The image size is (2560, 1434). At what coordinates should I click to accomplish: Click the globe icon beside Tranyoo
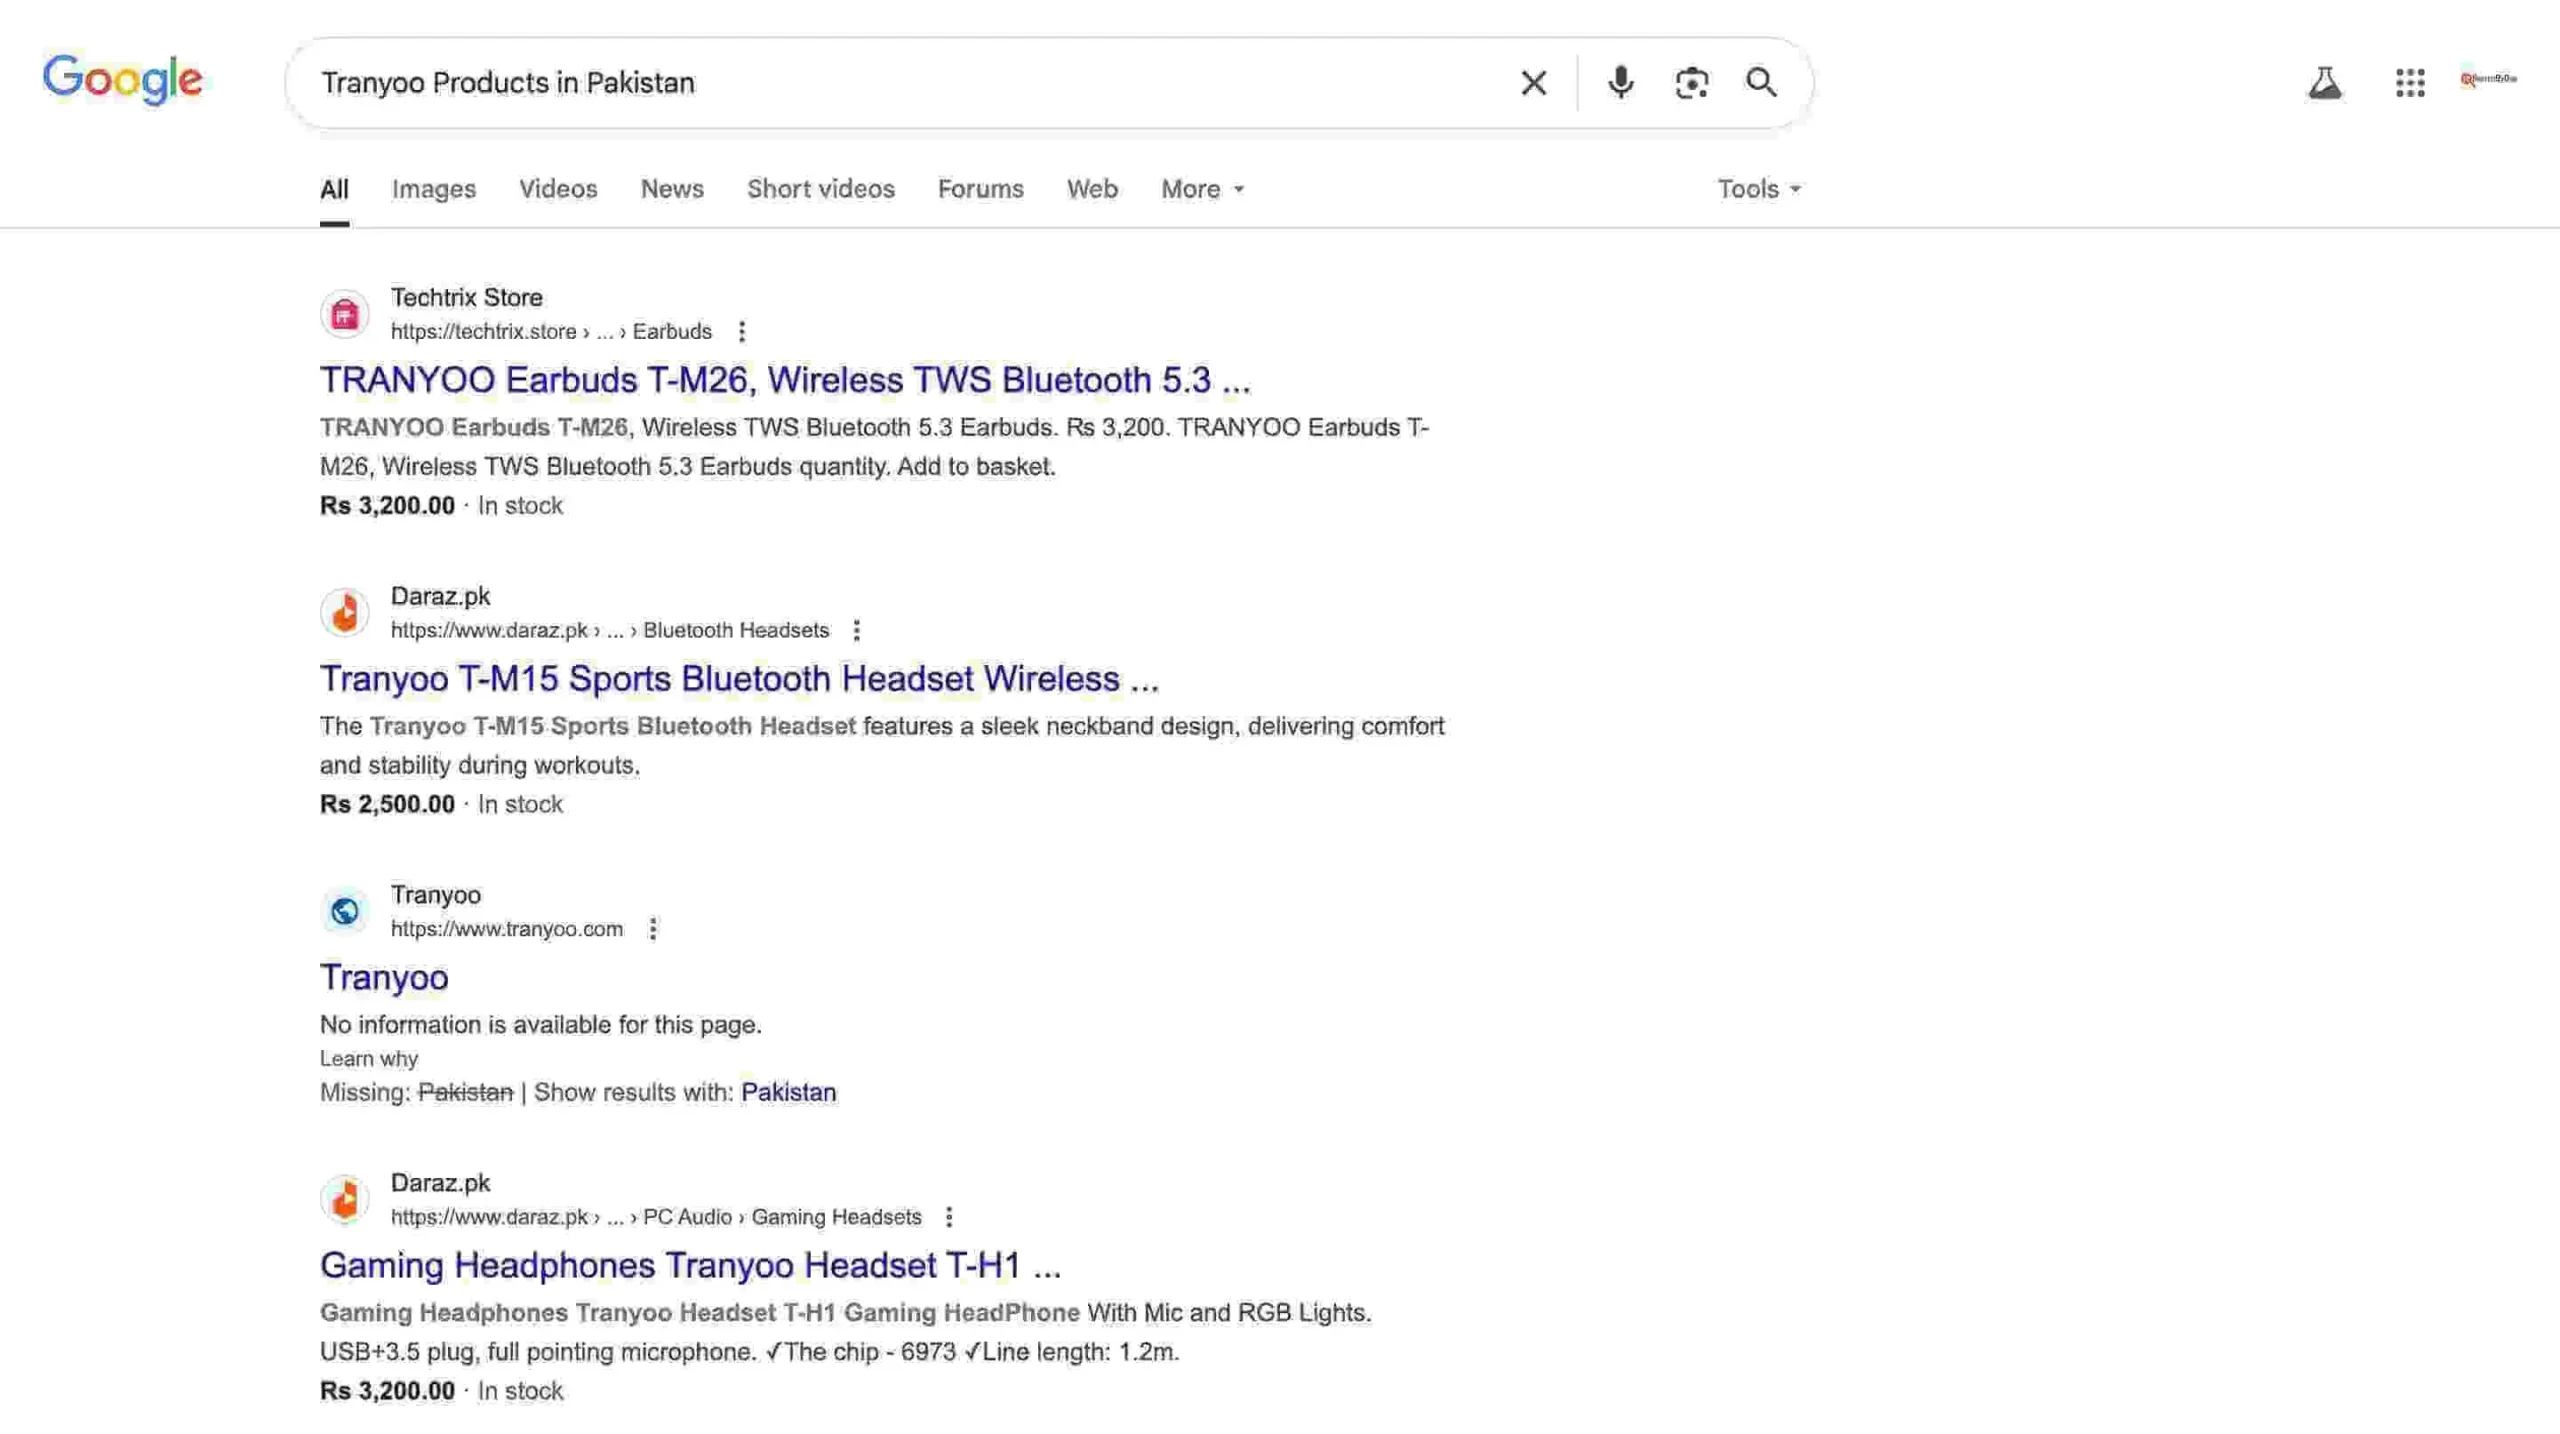(344, 910)
